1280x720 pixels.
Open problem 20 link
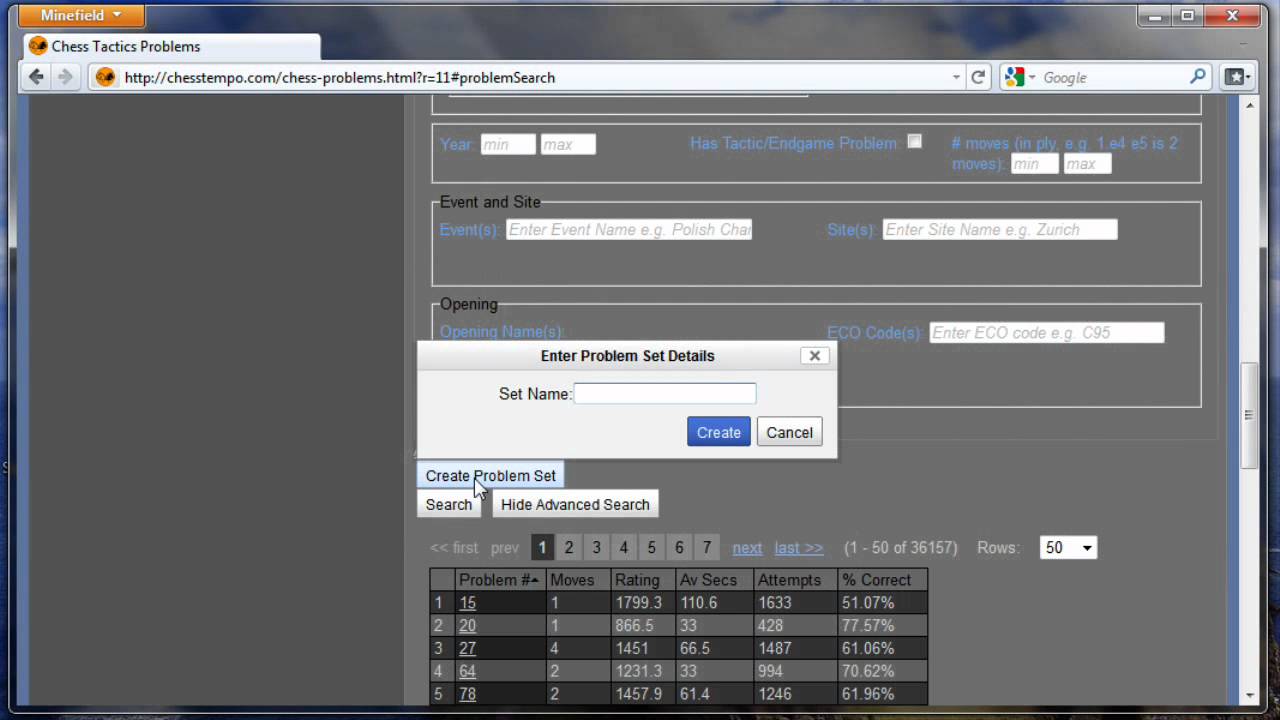[467, 626]
